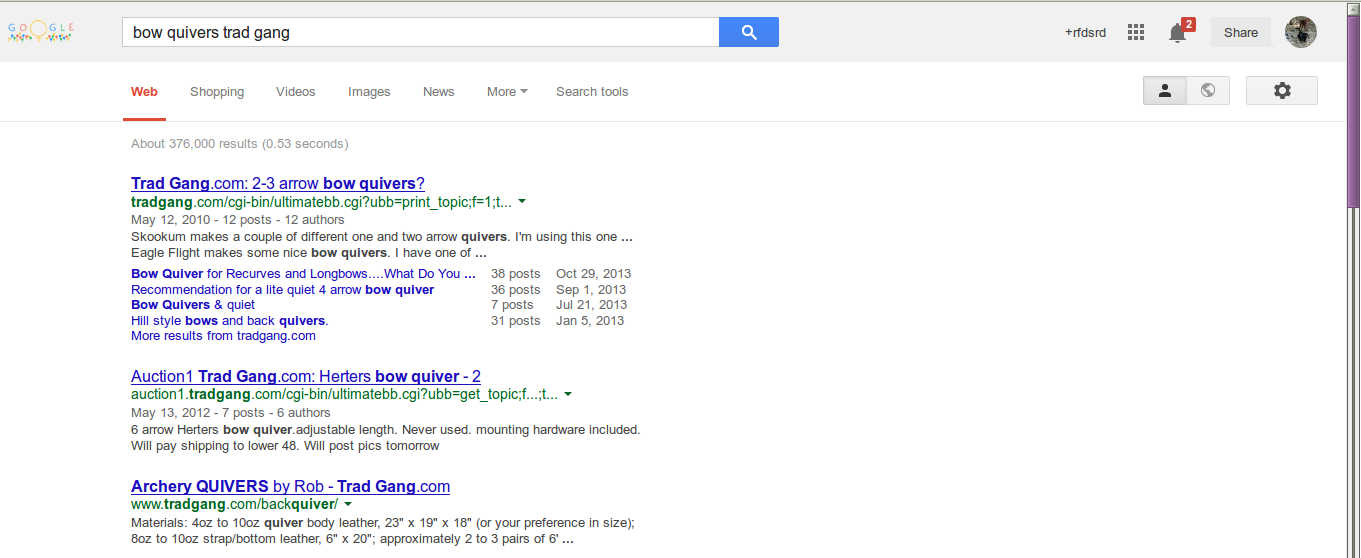The width and height of the screenshot is (1361, 558).
Task: Open the account profile picture
Action: point(1301,32)
